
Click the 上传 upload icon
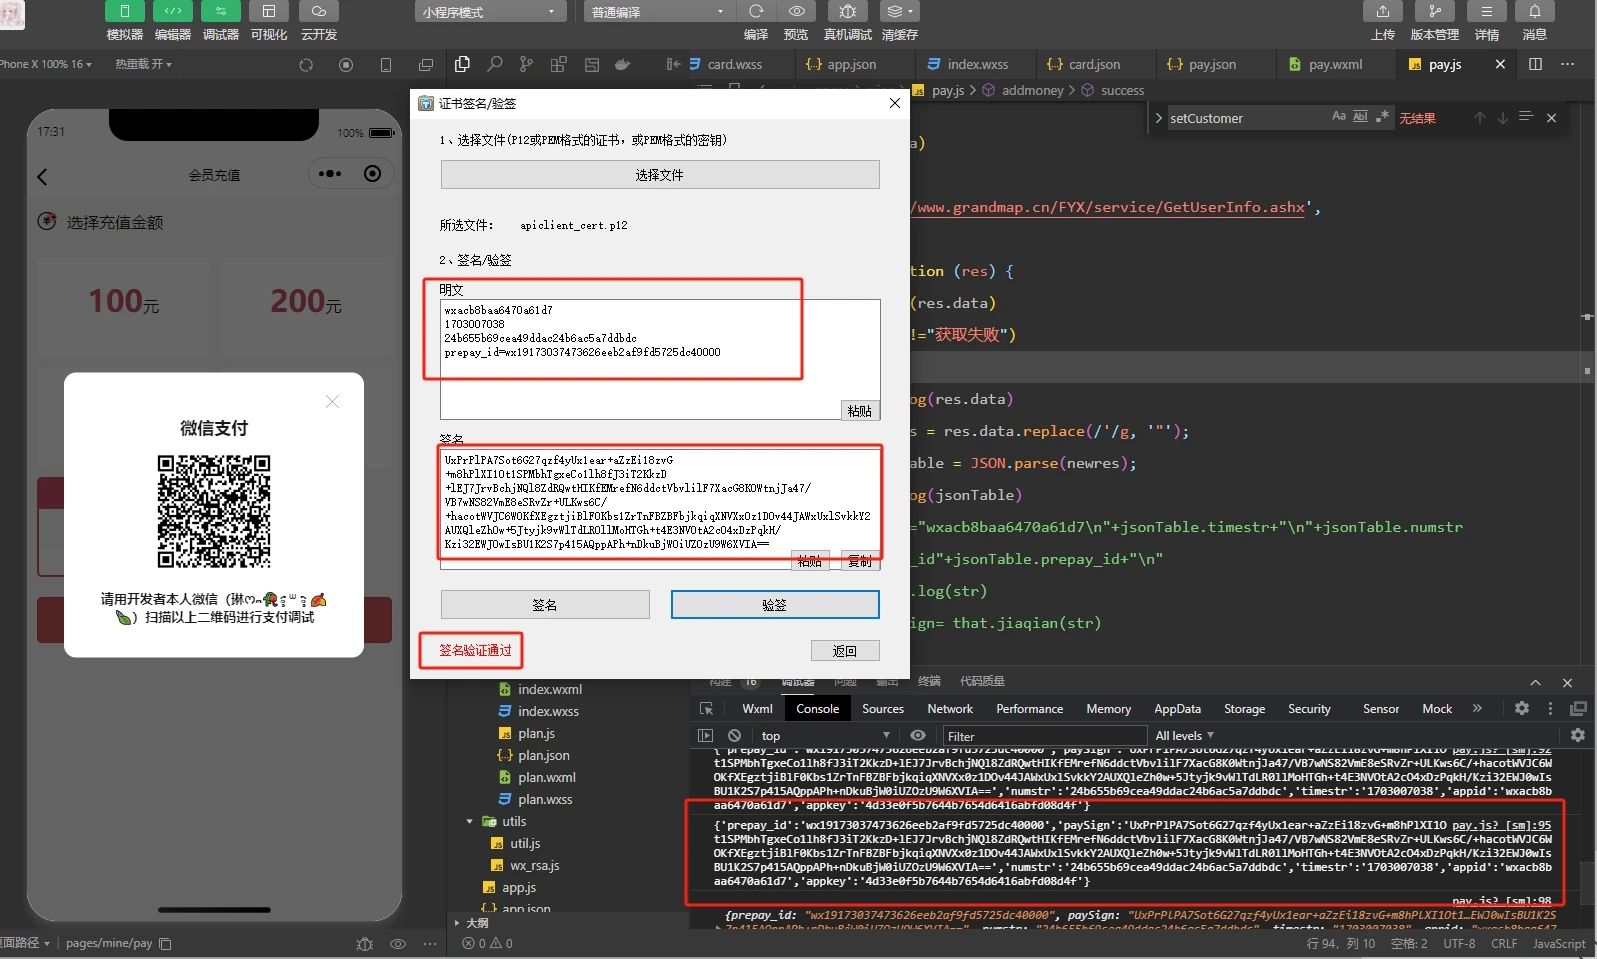point(1382,12)
